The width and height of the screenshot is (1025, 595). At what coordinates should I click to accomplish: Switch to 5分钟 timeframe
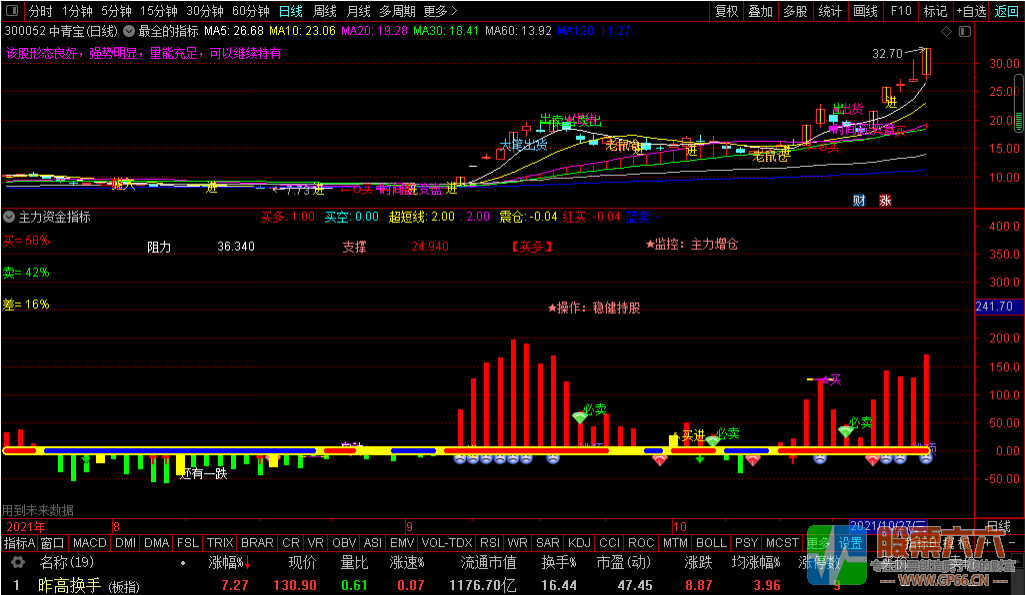(x=116, y=11)
